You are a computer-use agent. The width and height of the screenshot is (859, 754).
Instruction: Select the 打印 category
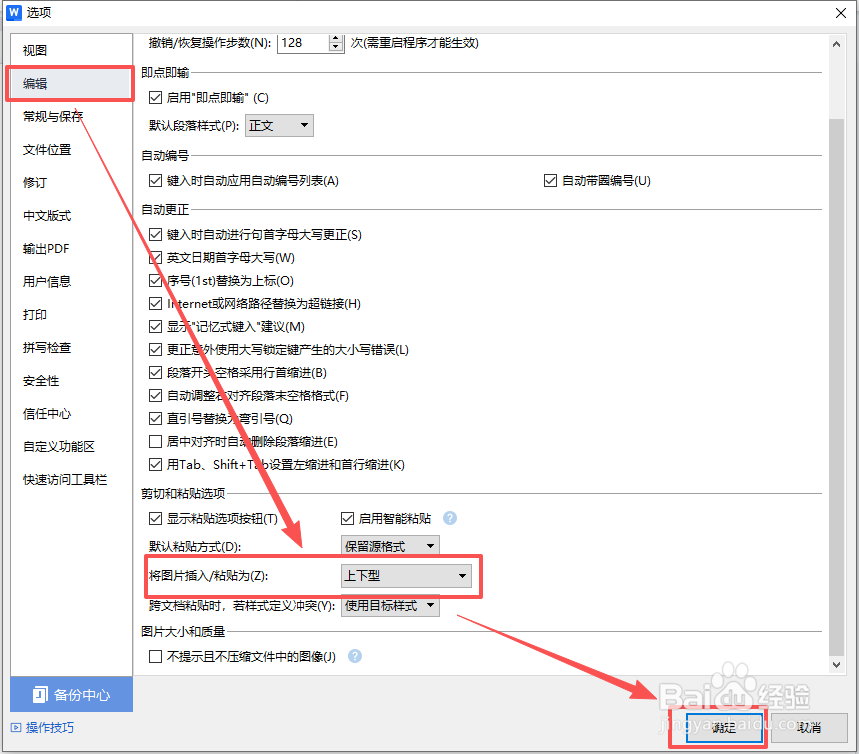71,315
